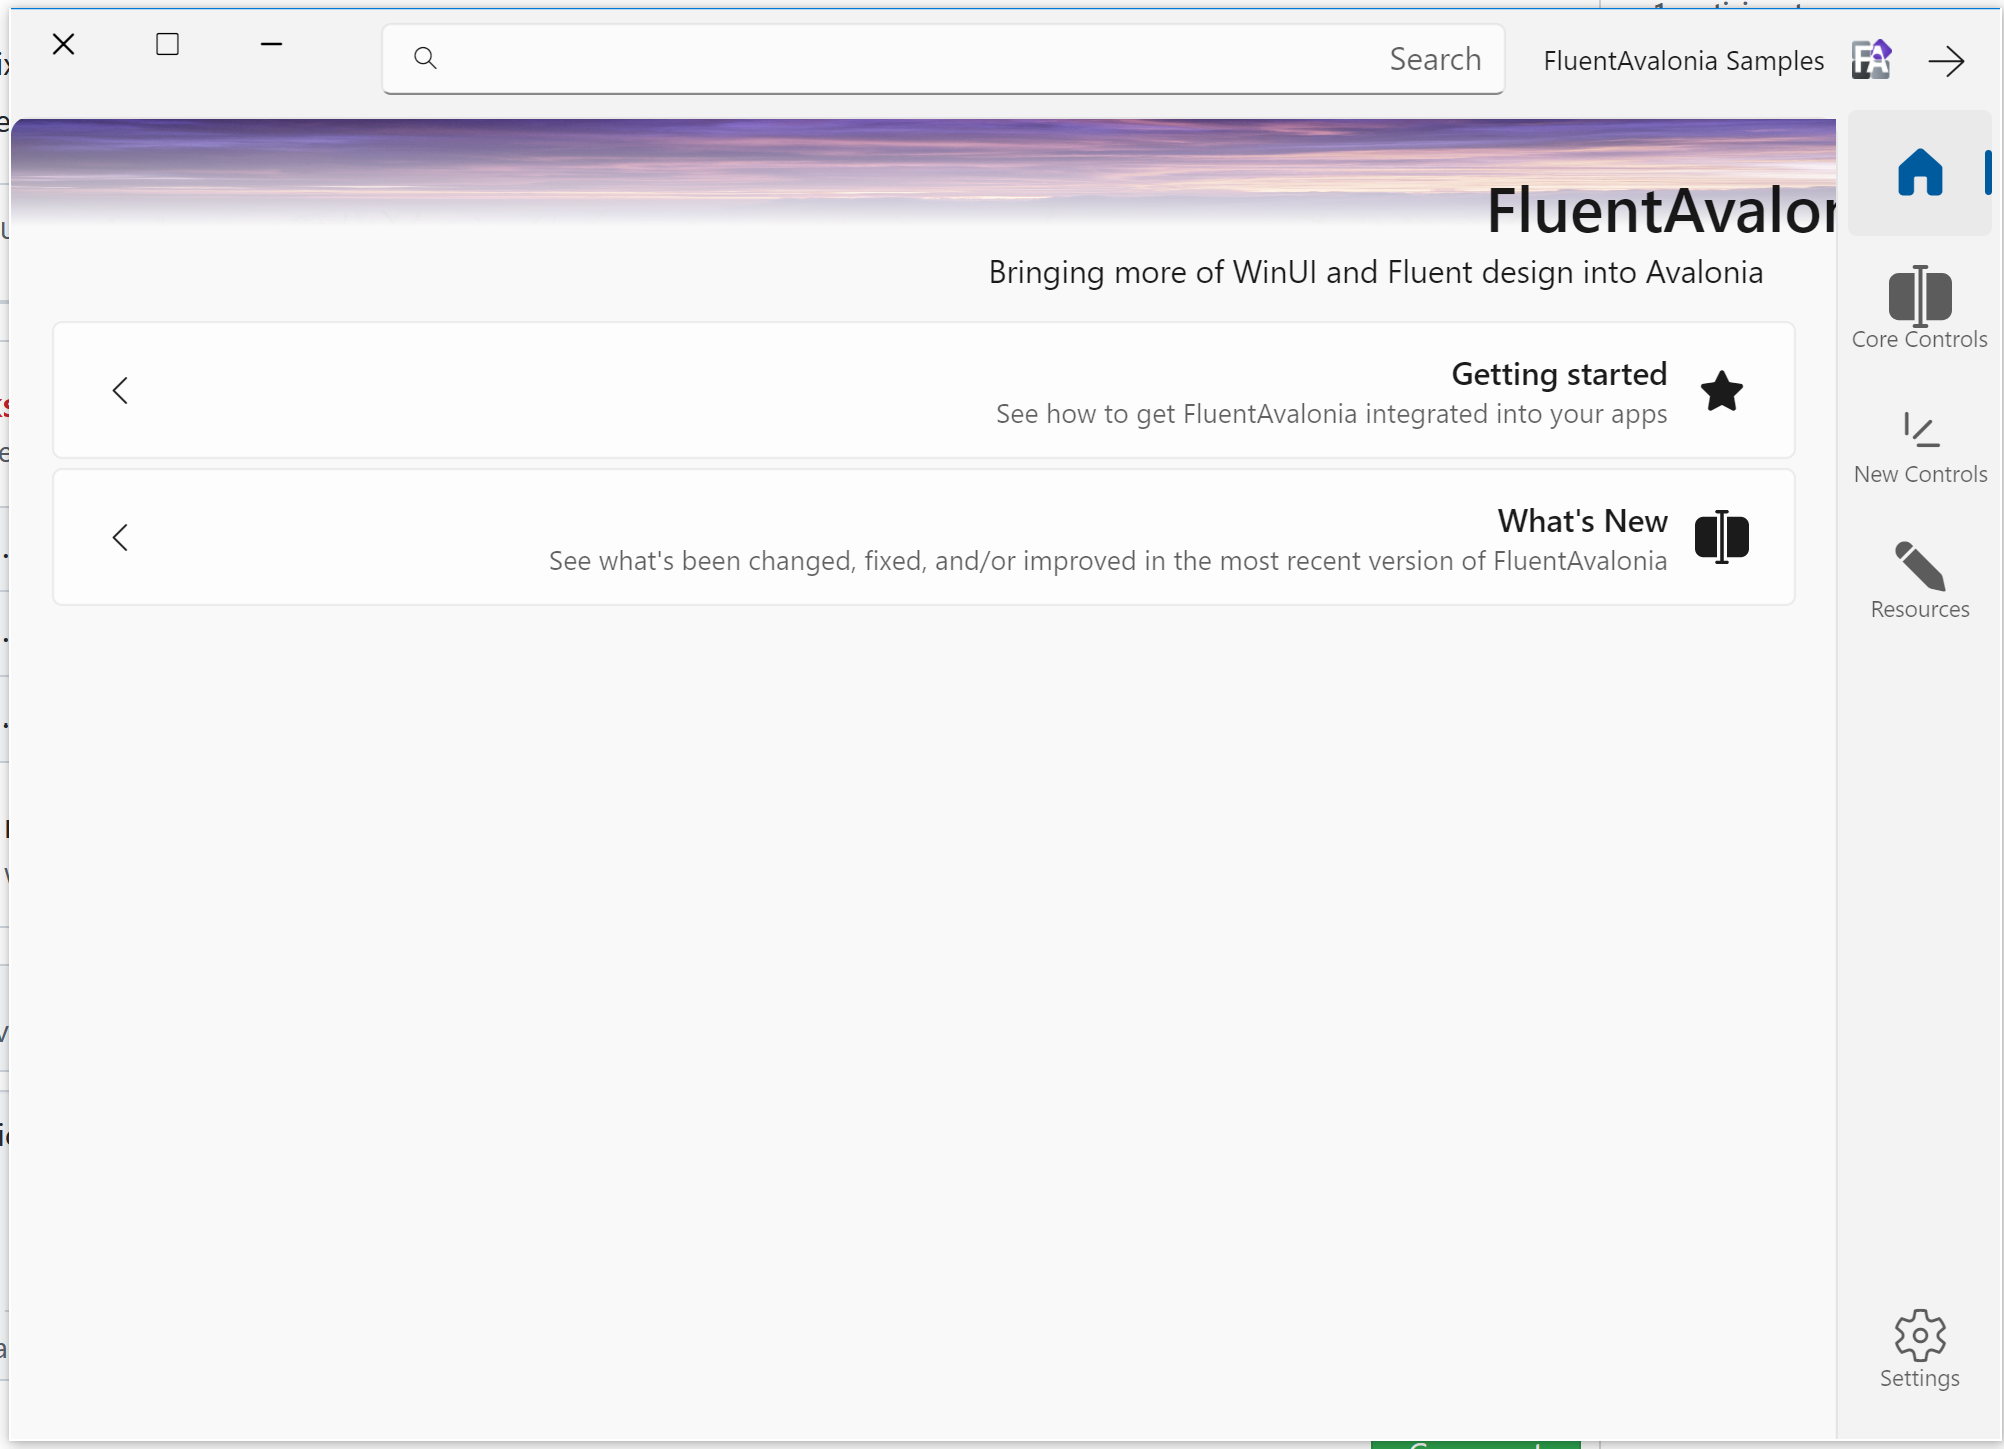Open the Getting started card title
The width and height of the screenshot is (2004, 1449).
click(x=1558, y=374)
